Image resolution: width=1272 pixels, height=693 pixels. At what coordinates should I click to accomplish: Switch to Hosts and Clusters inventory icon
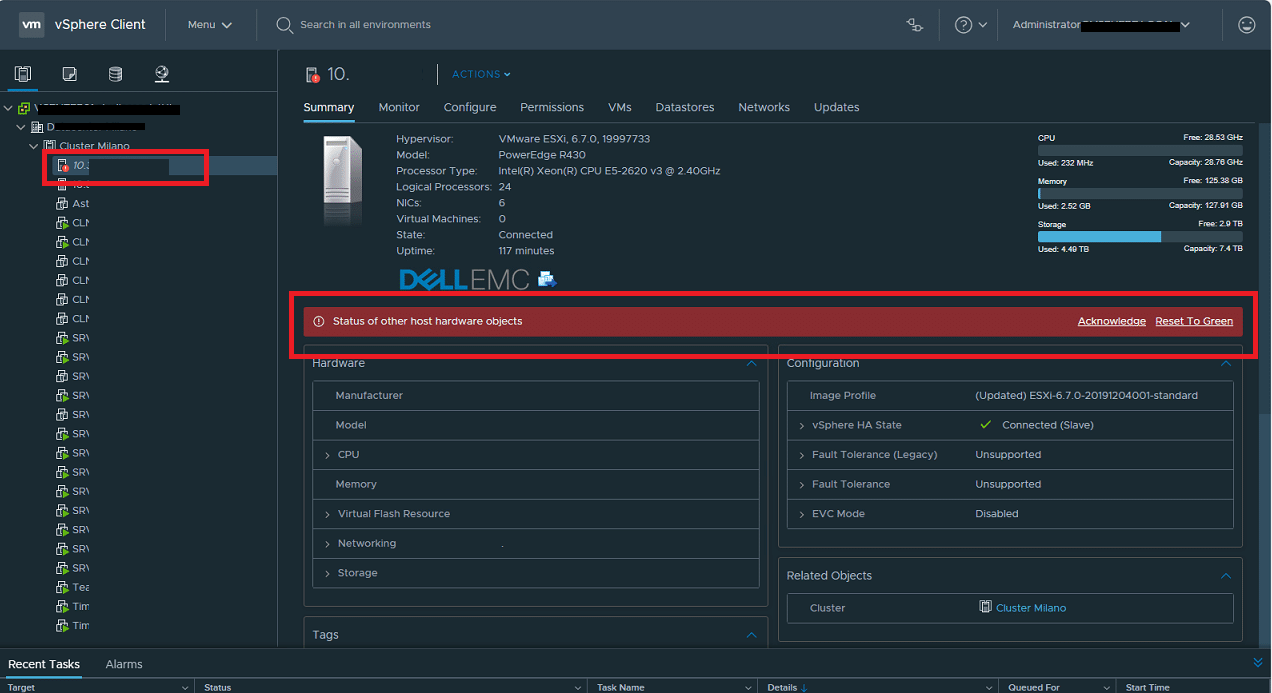[23, 74]
